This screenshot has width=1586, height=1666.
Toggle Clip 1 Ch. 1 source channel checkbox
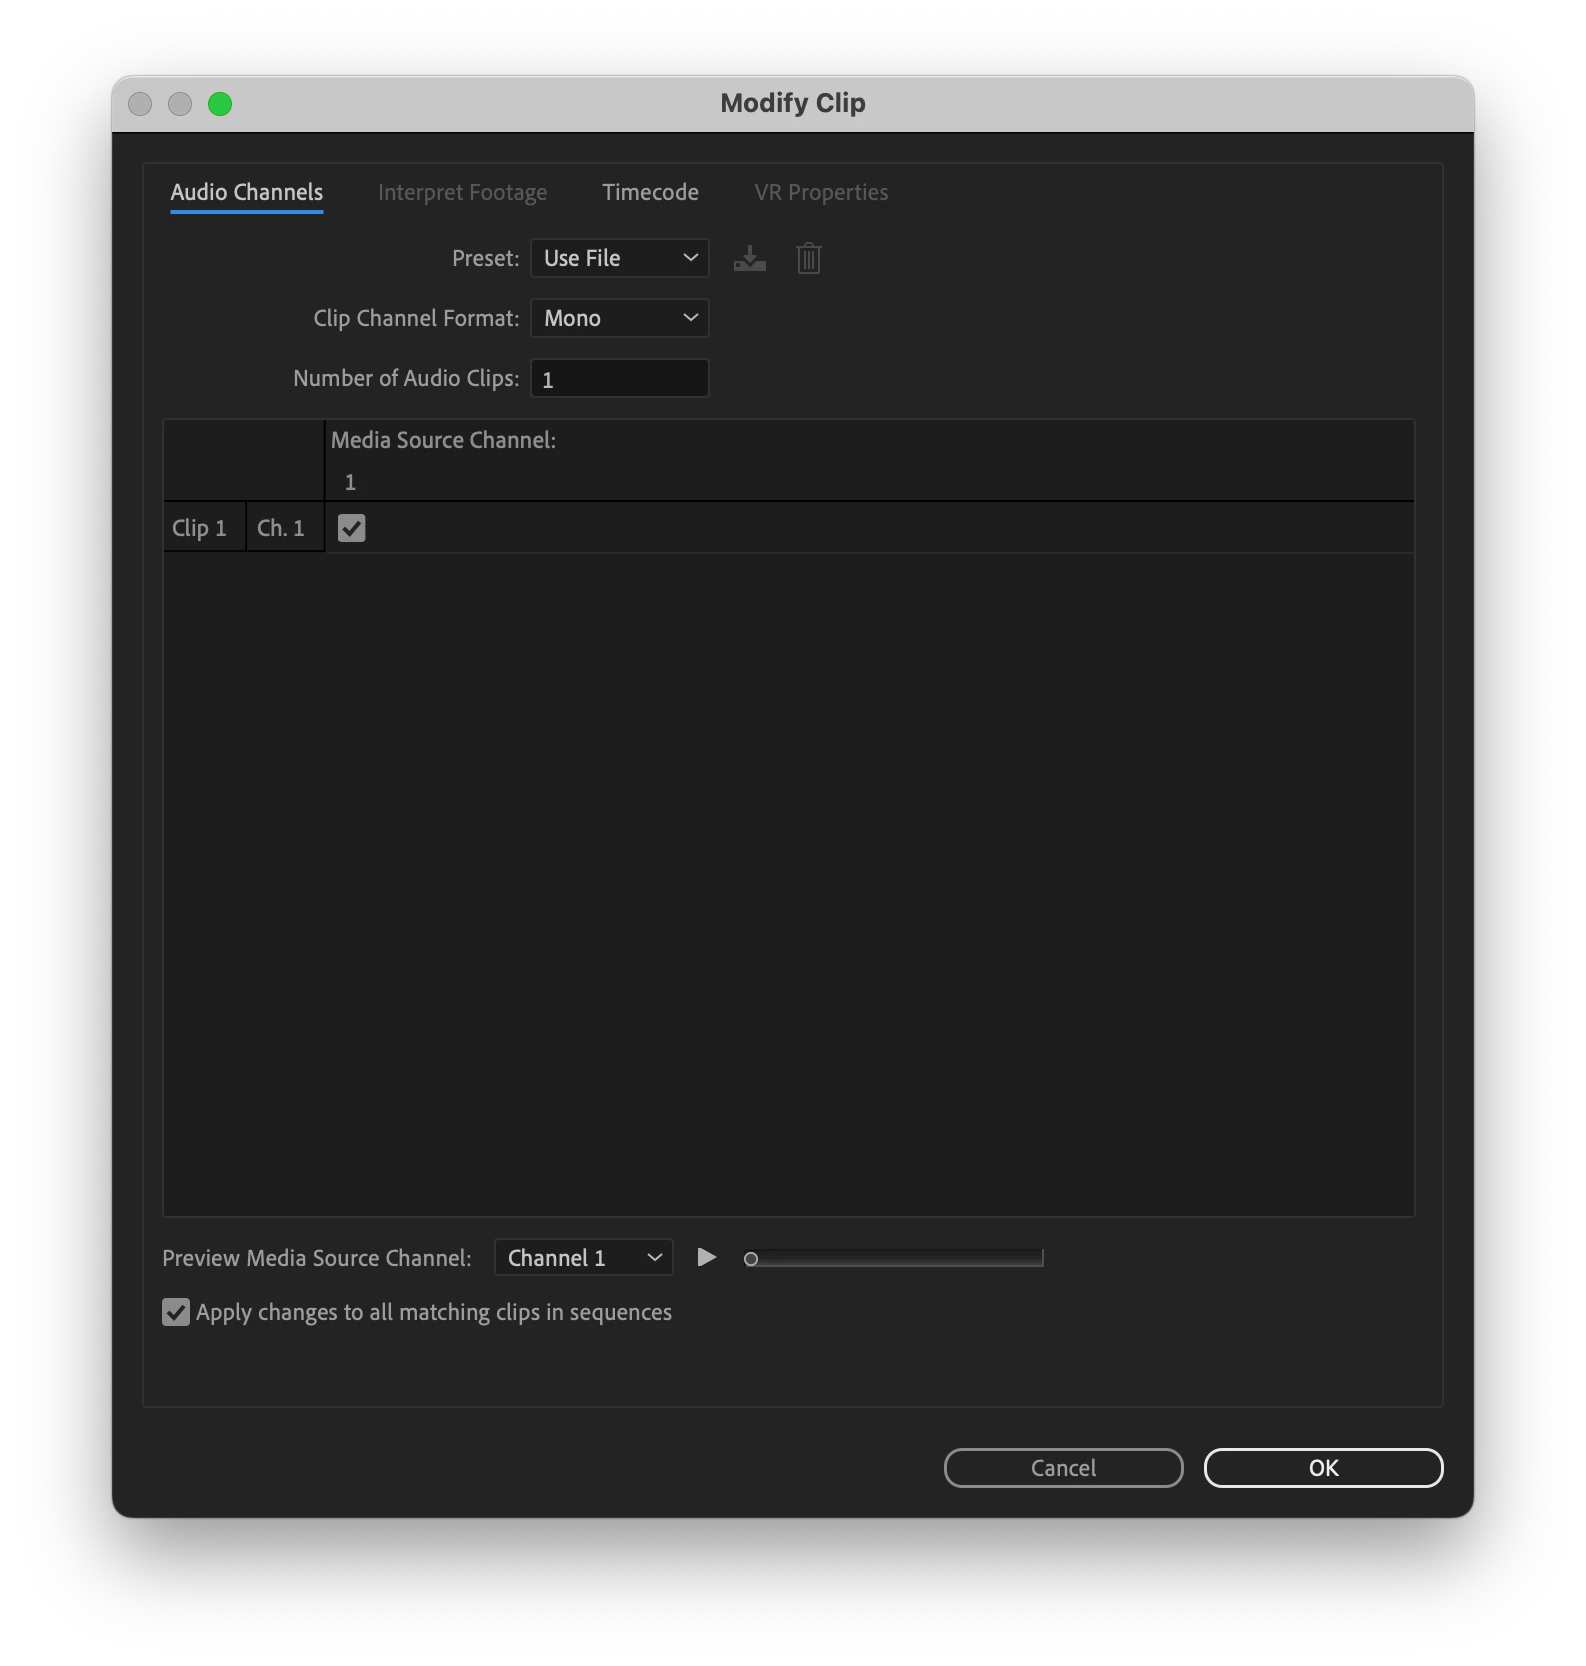[x=352, y=528]
